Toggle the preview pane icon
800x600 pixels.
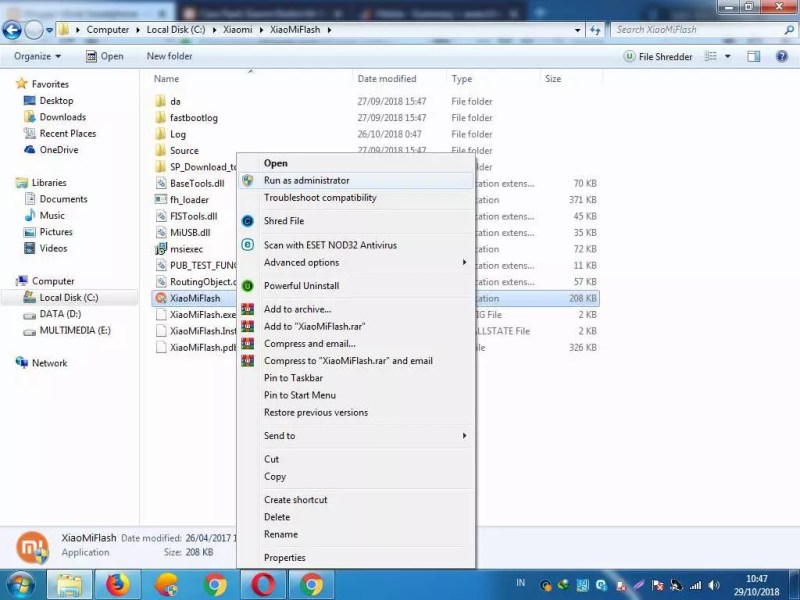[x=754, y=57]
